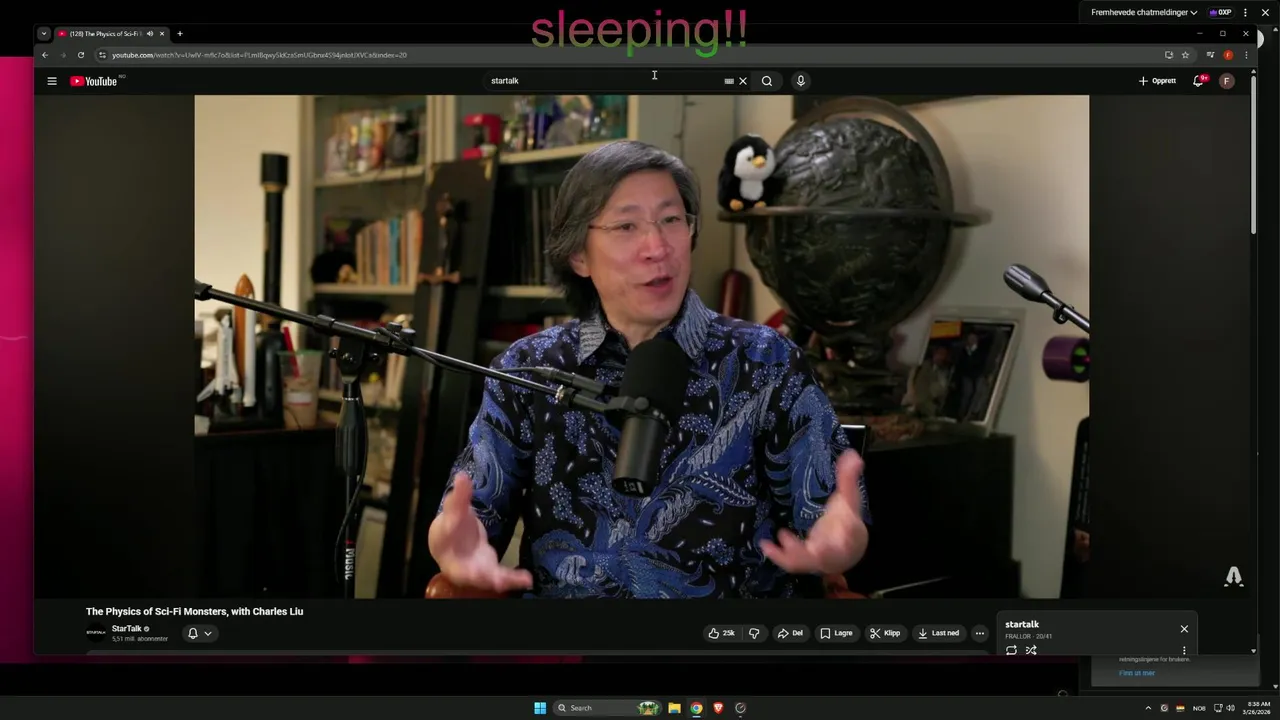Share the video using Del
The image size is (1280, 720).
tap(791, 633)
